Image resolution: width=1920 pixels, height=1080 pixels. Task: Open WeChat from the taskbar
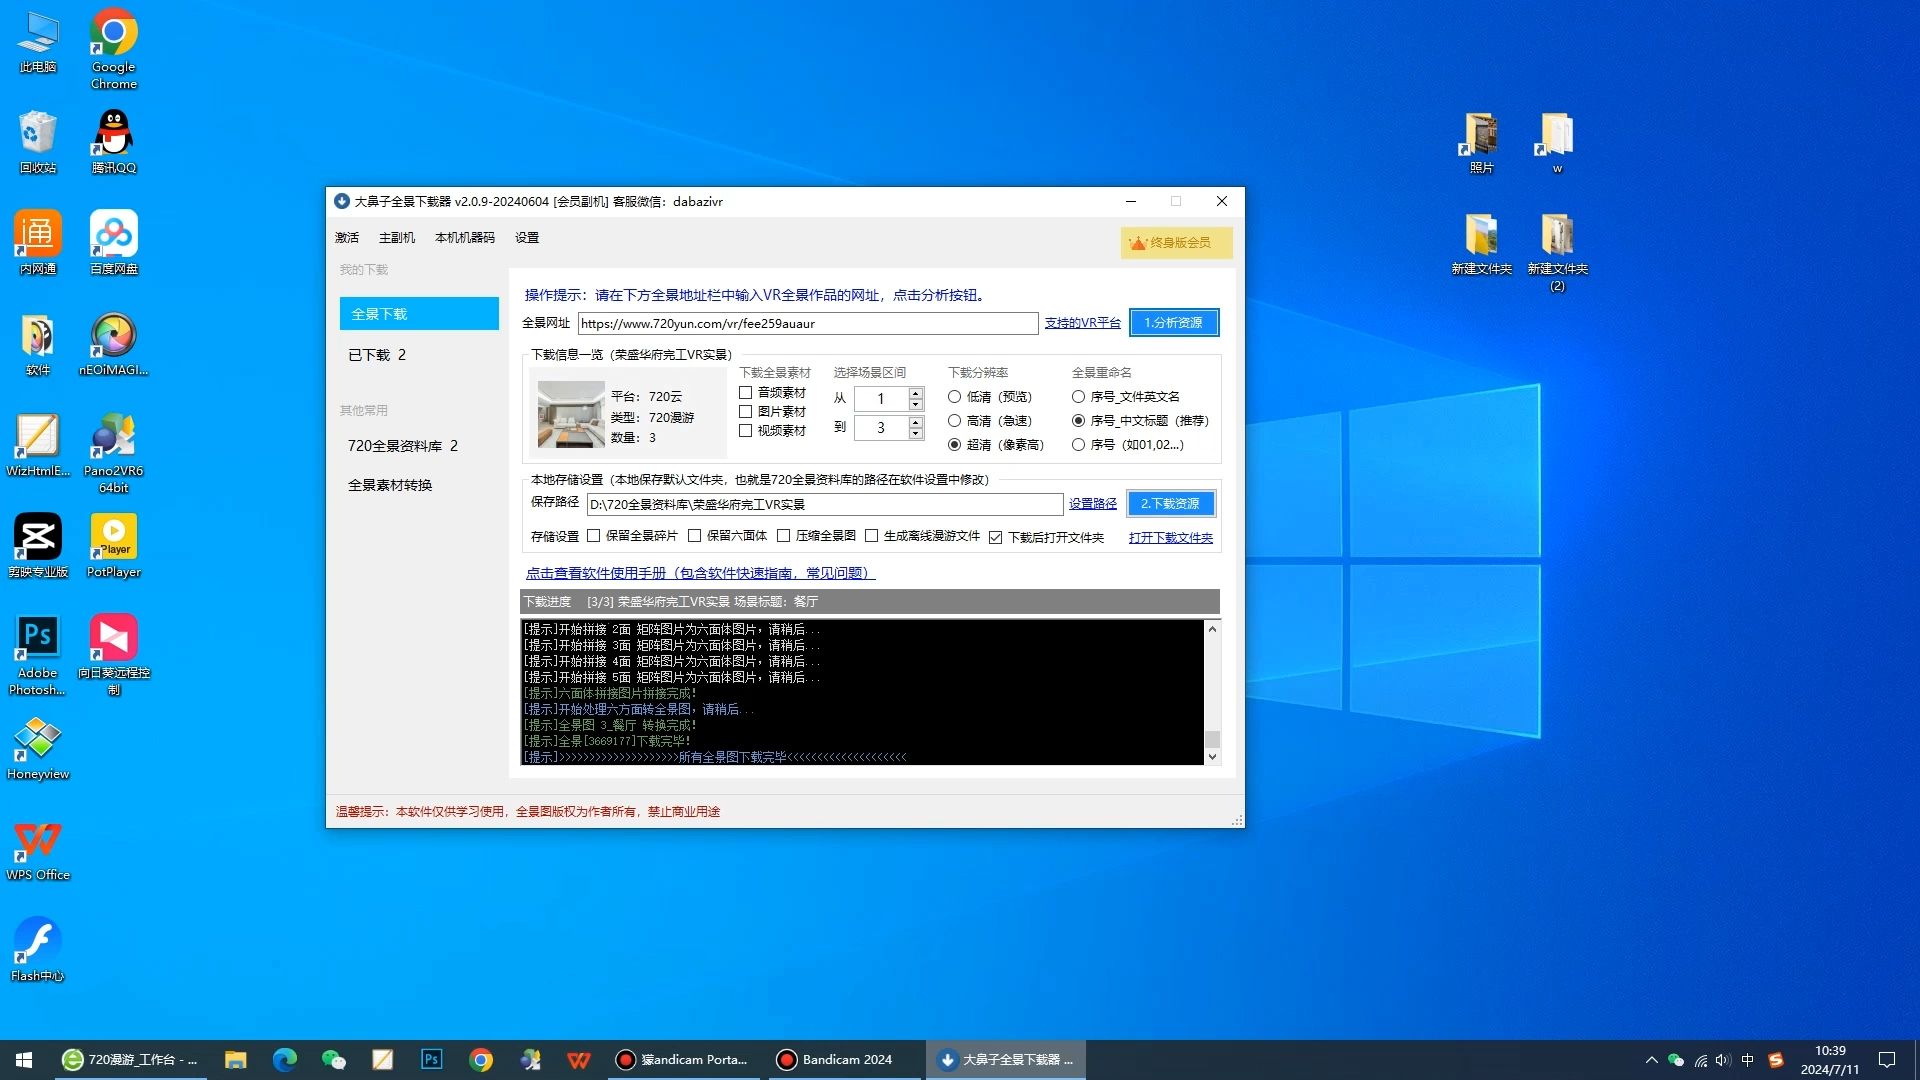(x=333, y=1060)
